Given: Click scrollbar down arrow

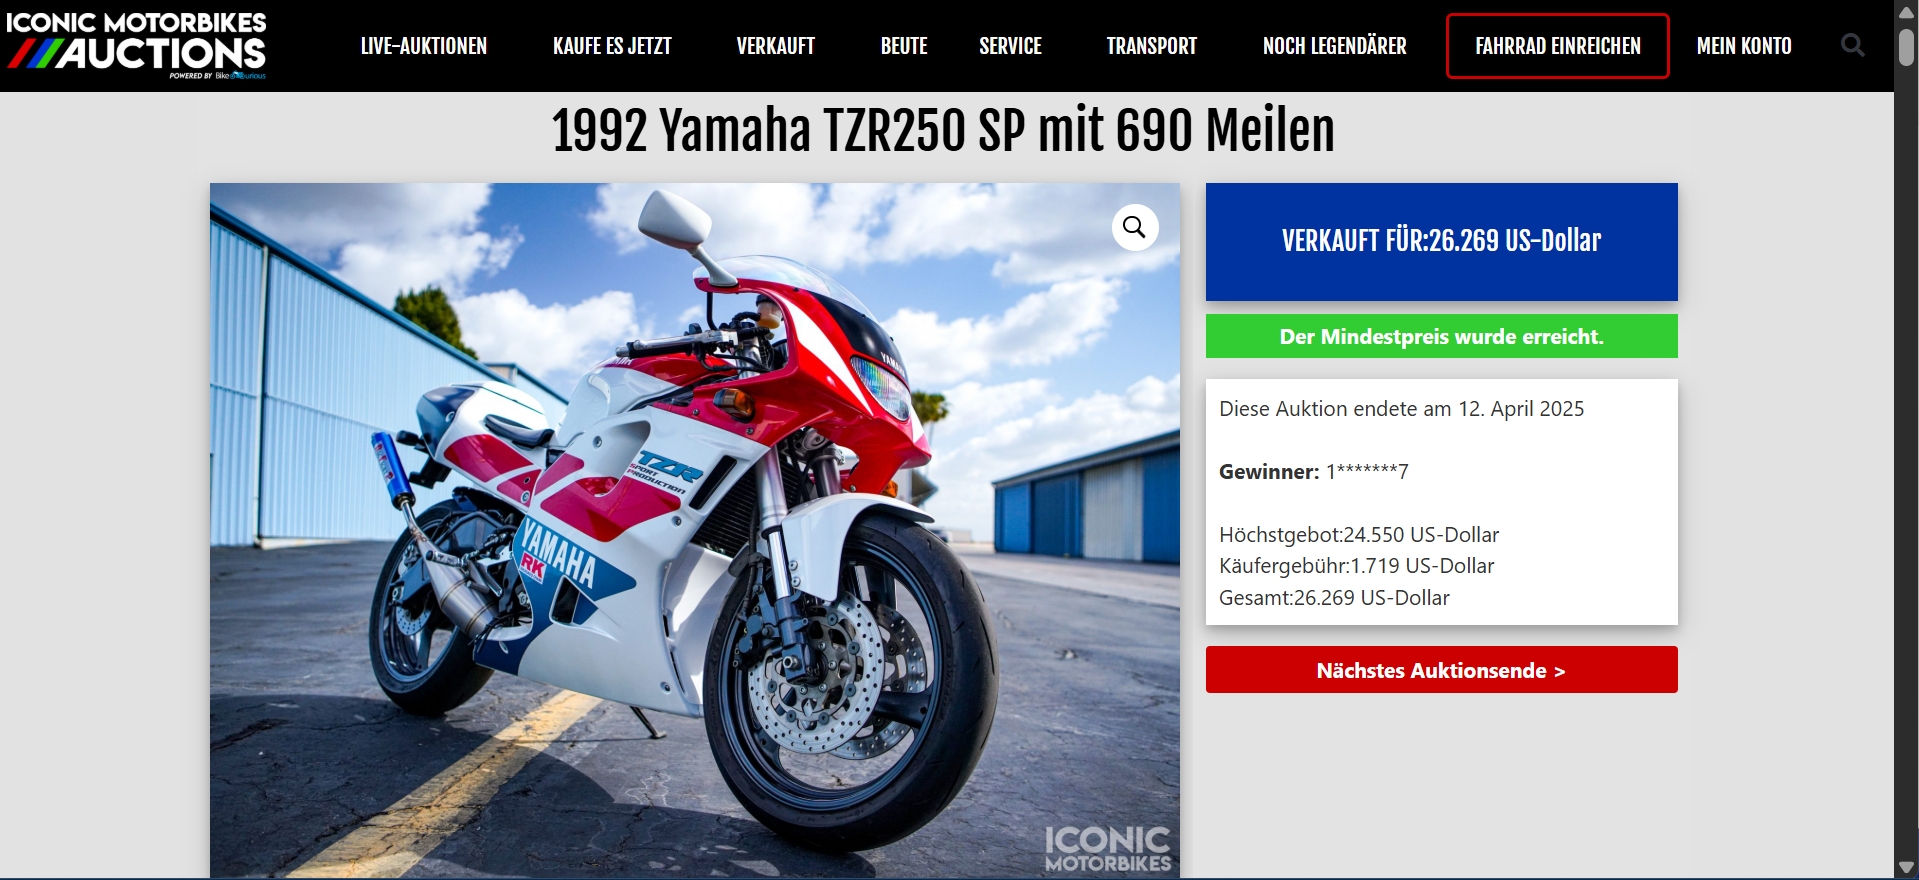Looking at the screenshot, I should [1906, 868].
